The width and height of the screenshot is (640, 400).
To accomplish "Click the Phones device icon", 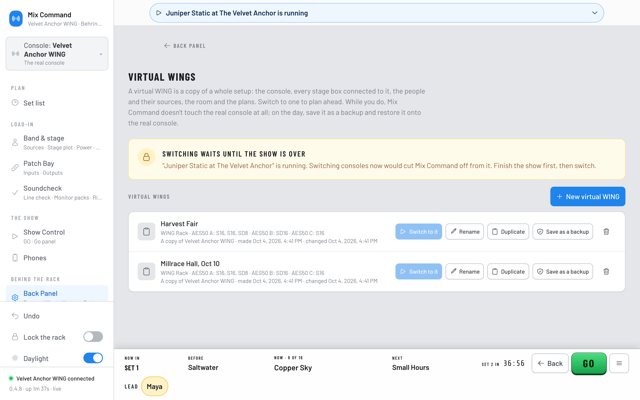I will point(15,258).
